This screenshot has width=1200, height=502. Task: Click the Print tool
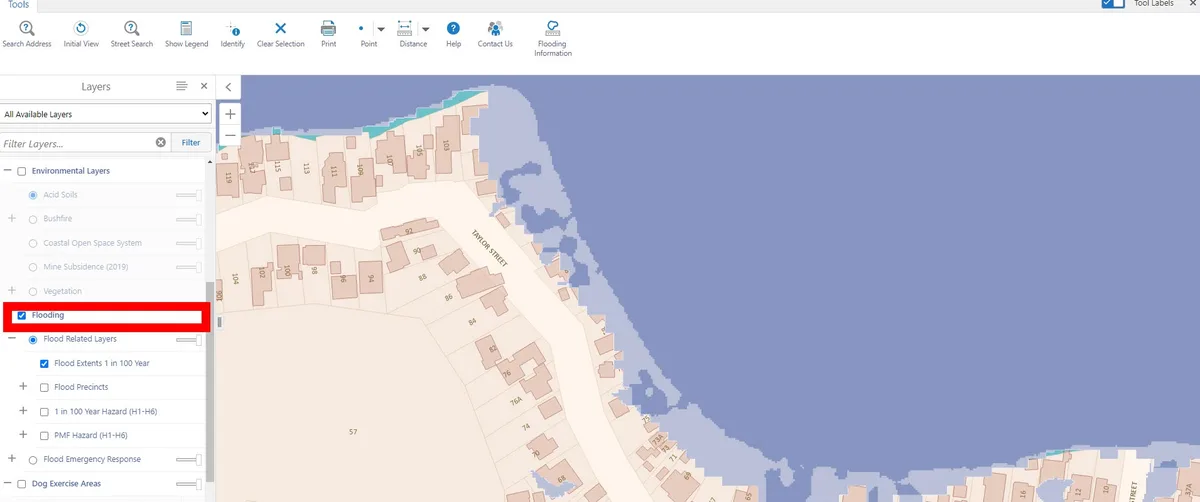pyautogui.click(x=328, y=34)
